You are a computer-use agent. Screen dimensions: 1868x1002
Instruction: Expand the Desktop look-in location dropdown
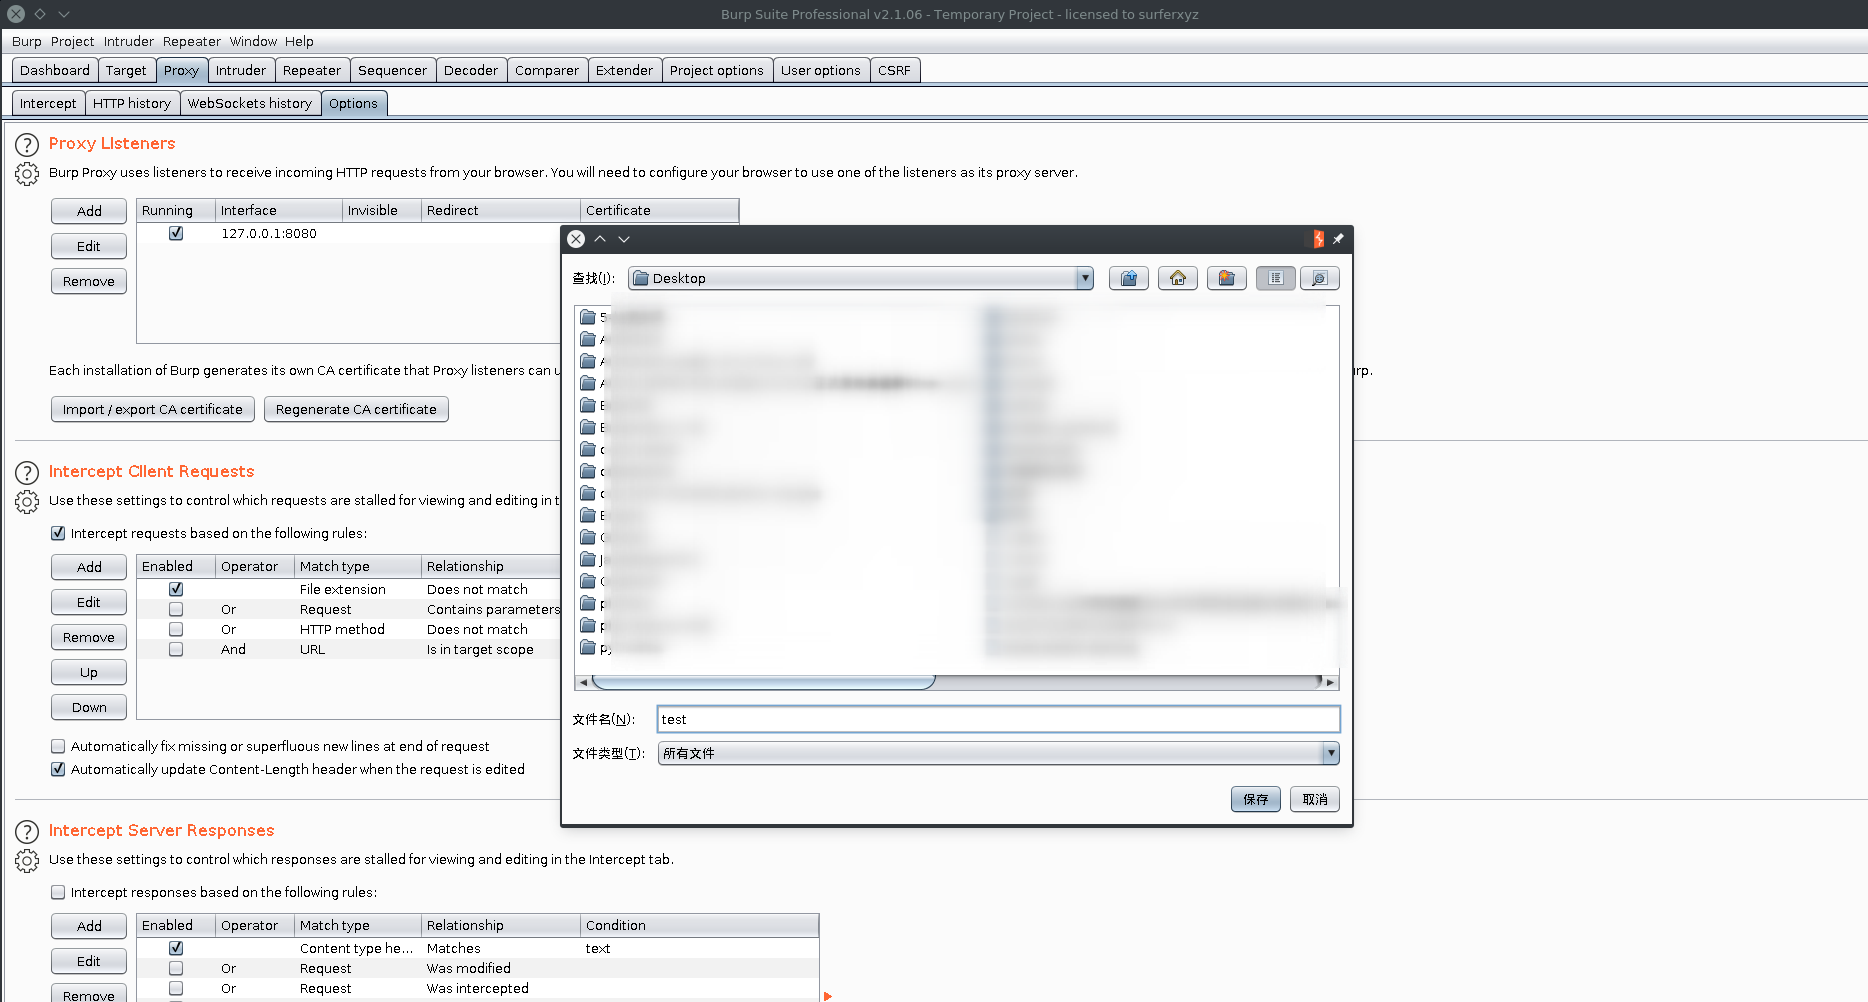pyautogui.click(x=1085, y=278)
